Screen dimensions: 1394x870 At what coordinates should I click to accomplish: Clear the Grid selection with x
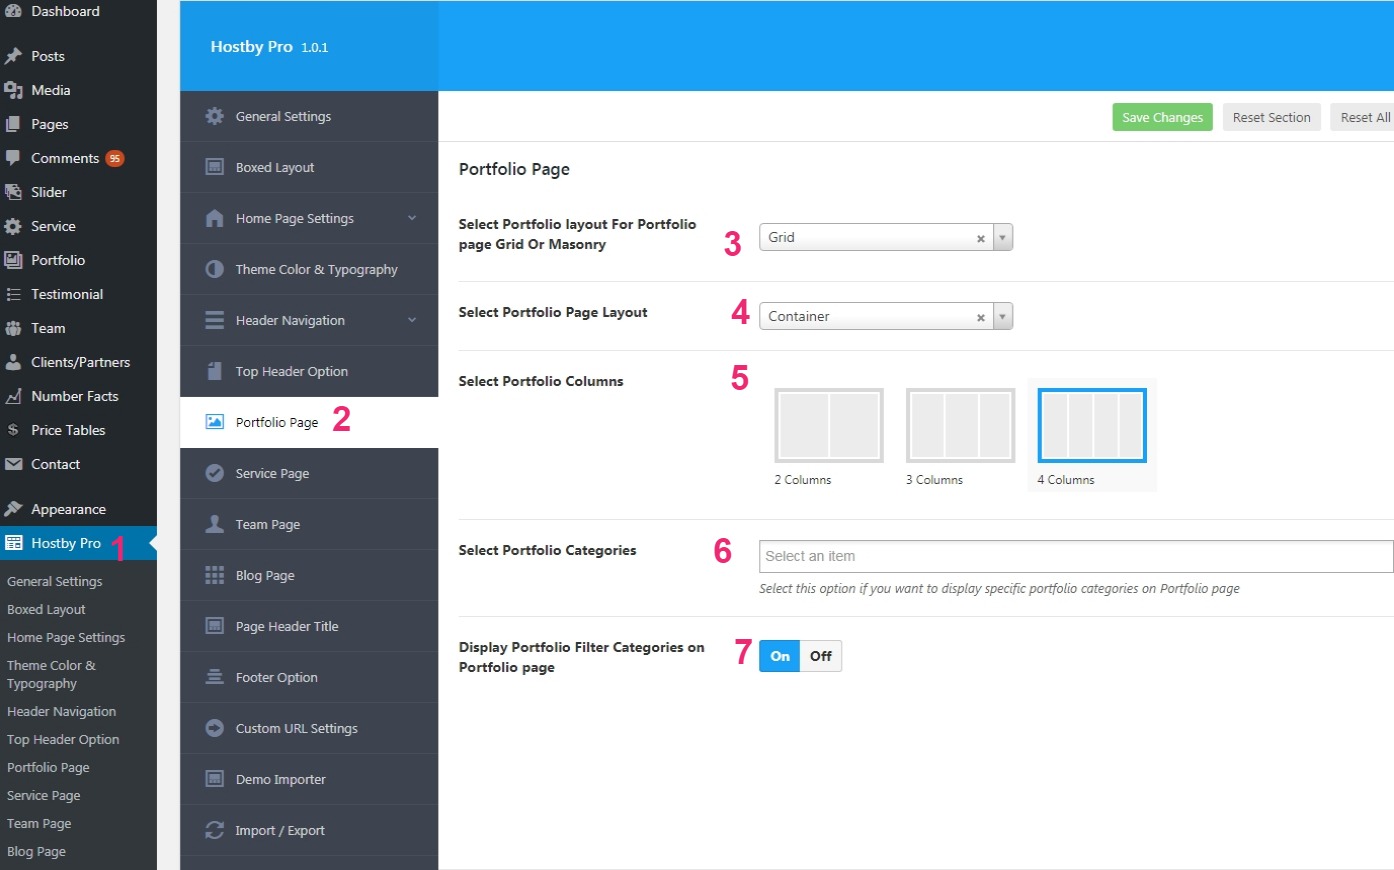tap(981, 238)
